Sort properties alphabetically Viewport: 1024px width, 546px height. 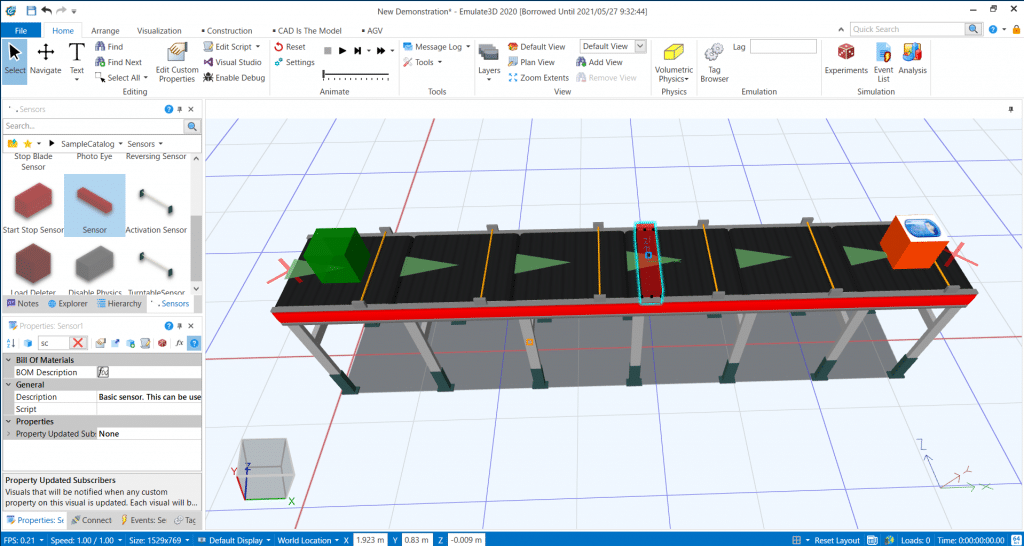point(11,343)
